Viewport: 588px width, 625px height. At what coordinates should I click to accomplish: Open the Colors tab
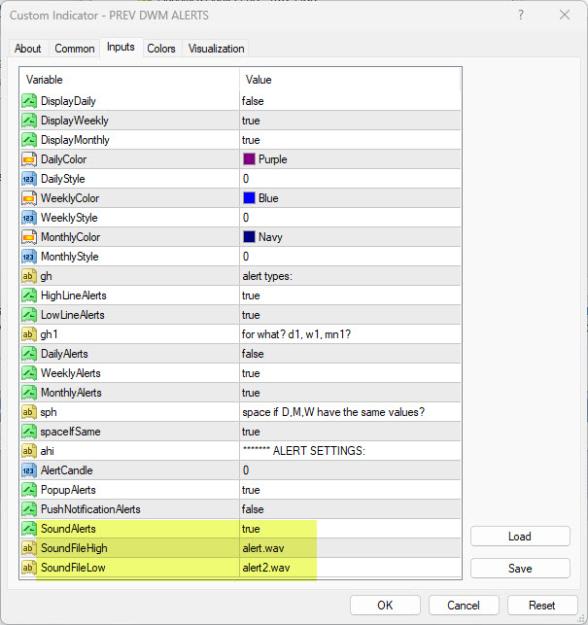coord(161,49)
